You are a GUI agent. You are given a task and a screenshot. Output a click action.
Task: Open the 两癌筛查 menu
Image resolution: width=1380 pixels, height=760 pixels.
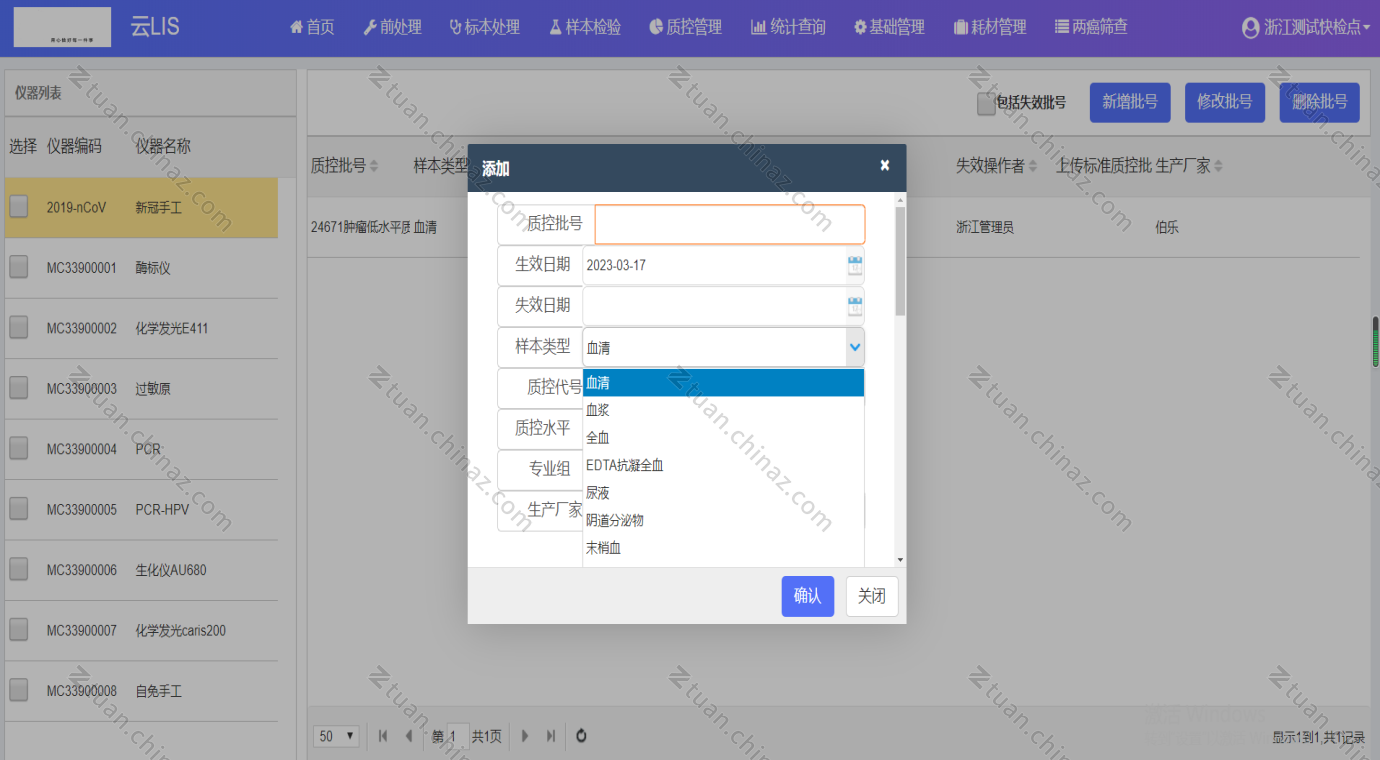(1091, 27)
